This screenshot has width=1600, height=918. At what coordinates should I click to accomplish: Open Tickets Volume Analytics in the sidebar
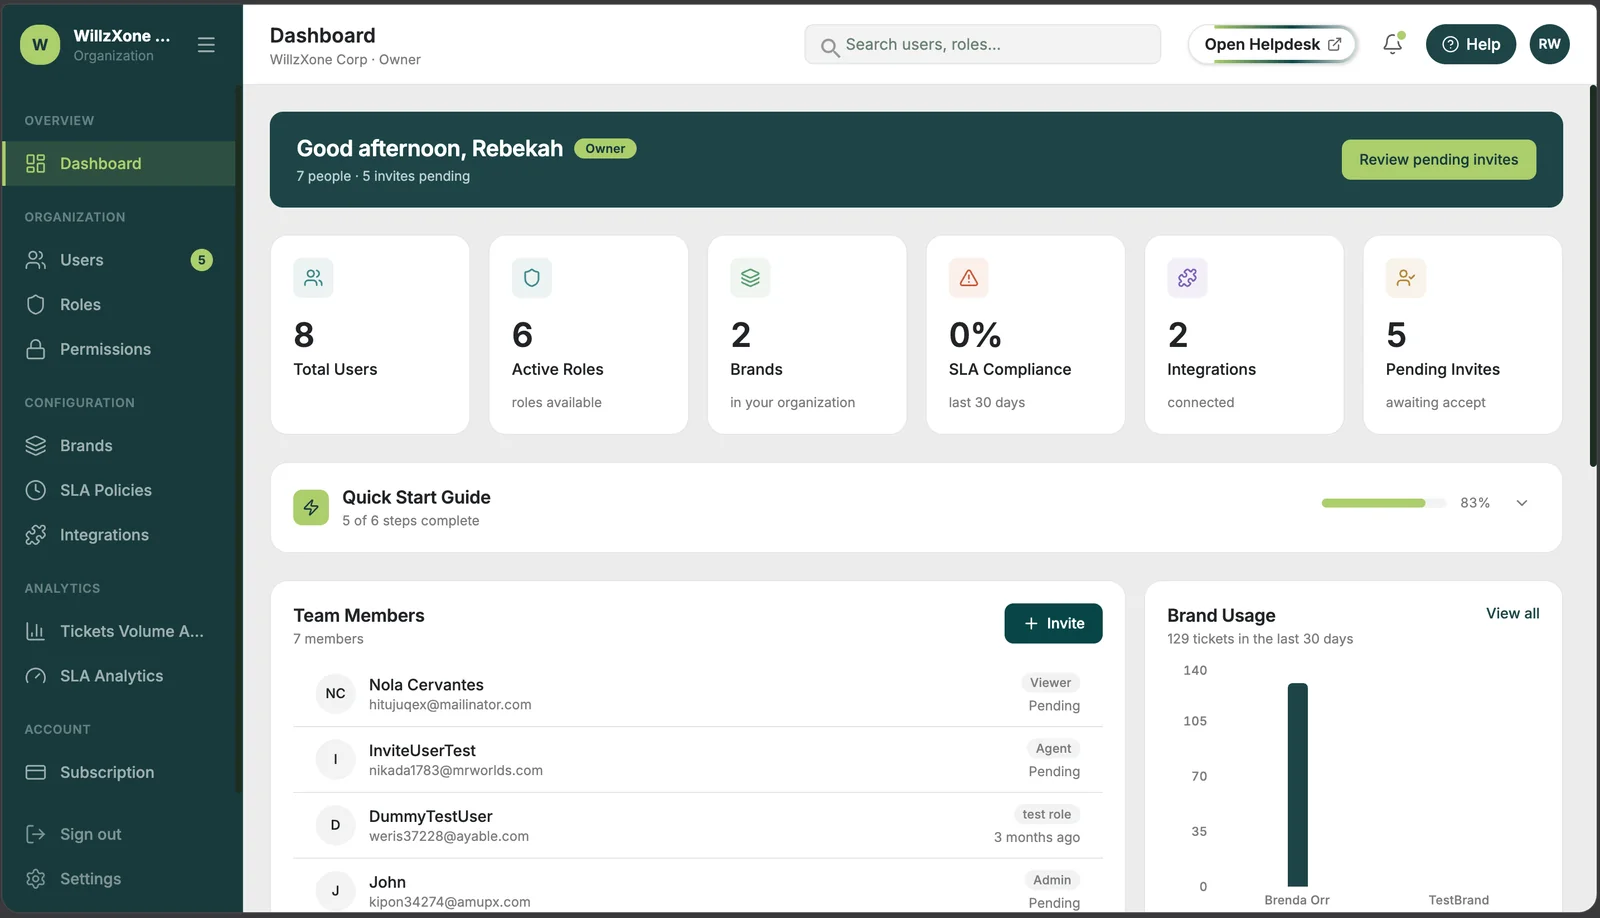[119, 632]
